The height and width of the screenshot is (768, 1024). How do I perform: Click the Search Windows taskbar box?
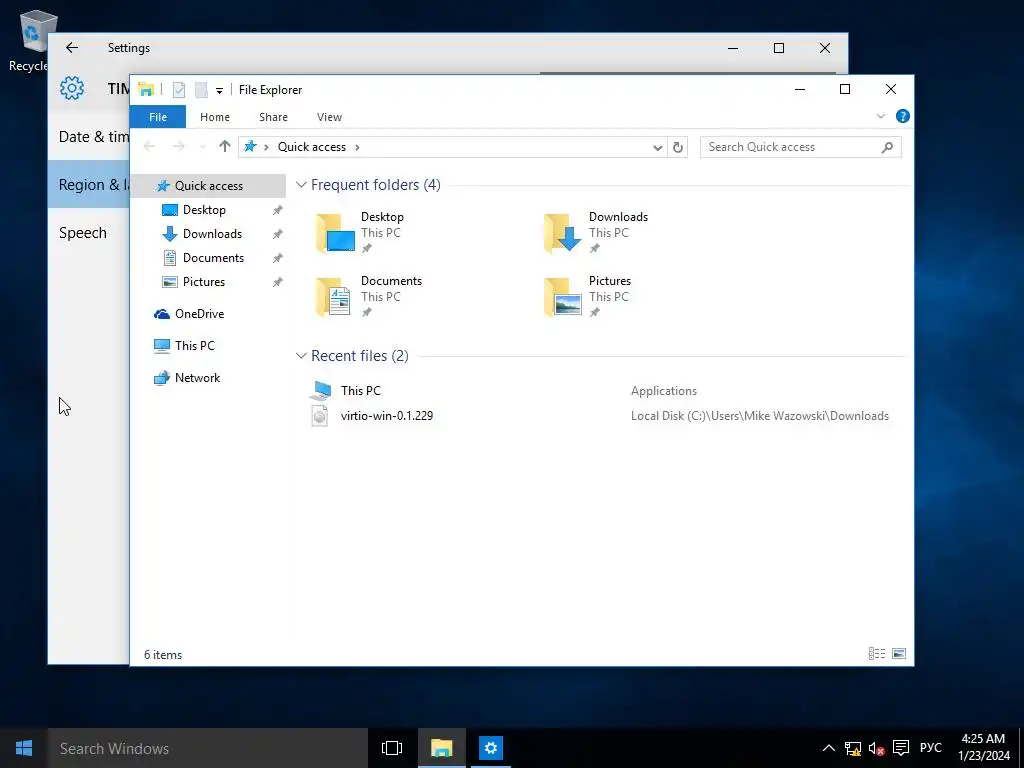click(208, 748)
